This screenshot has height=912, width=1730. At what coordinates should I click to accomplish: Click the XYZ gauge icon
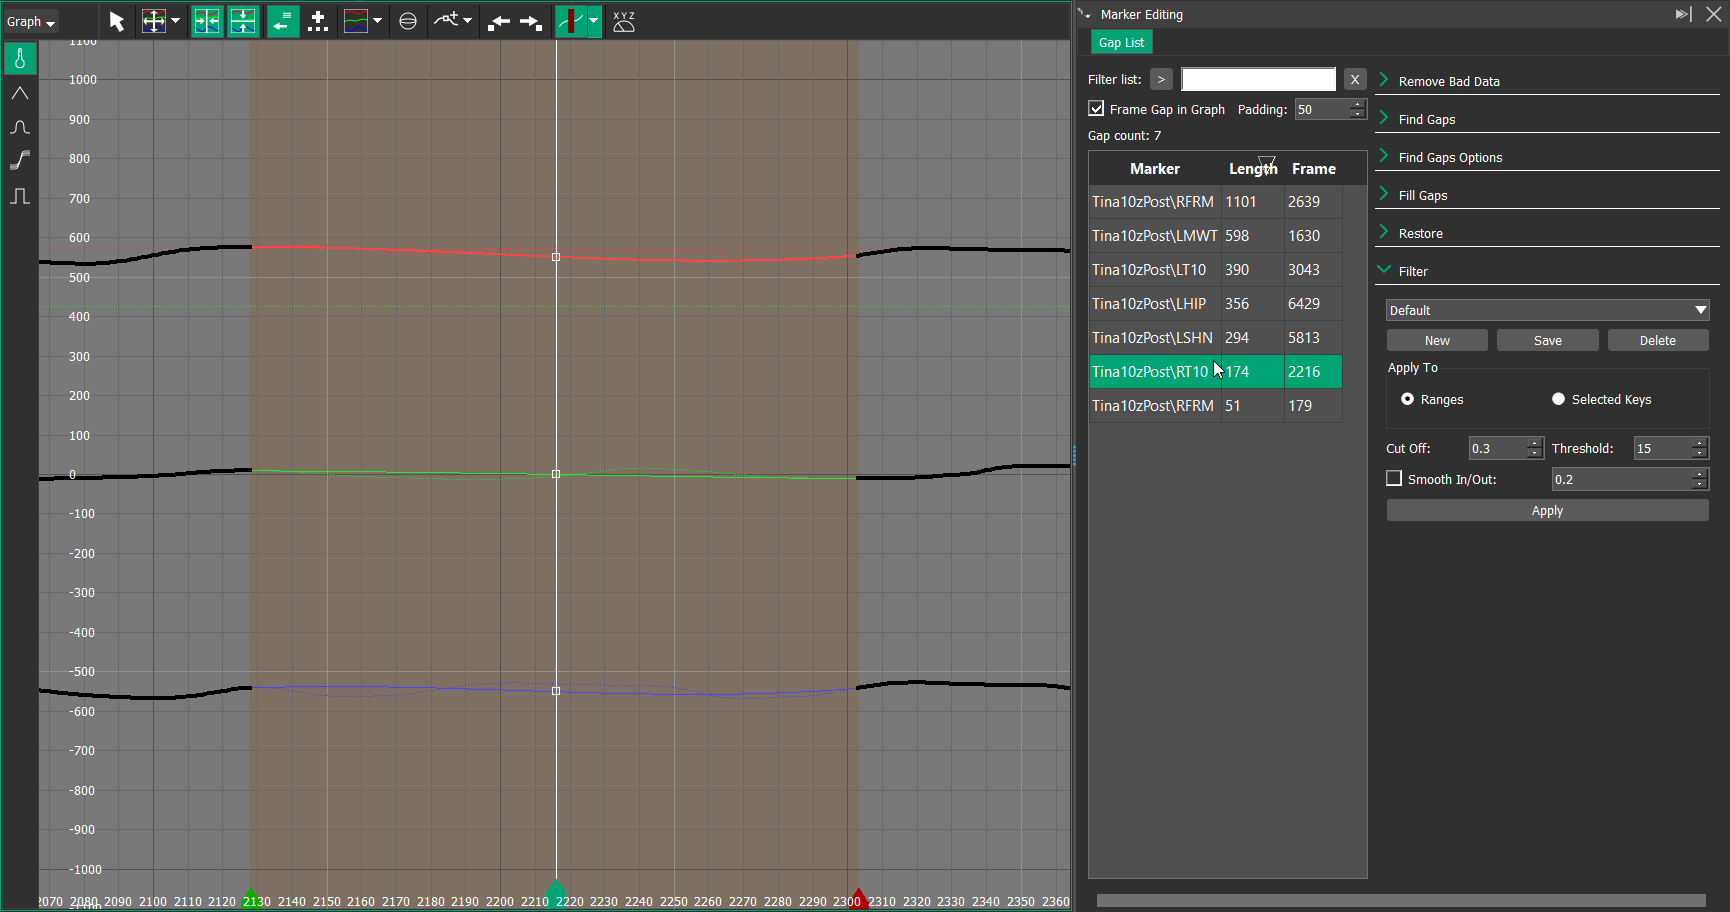[x=624, y=21]
